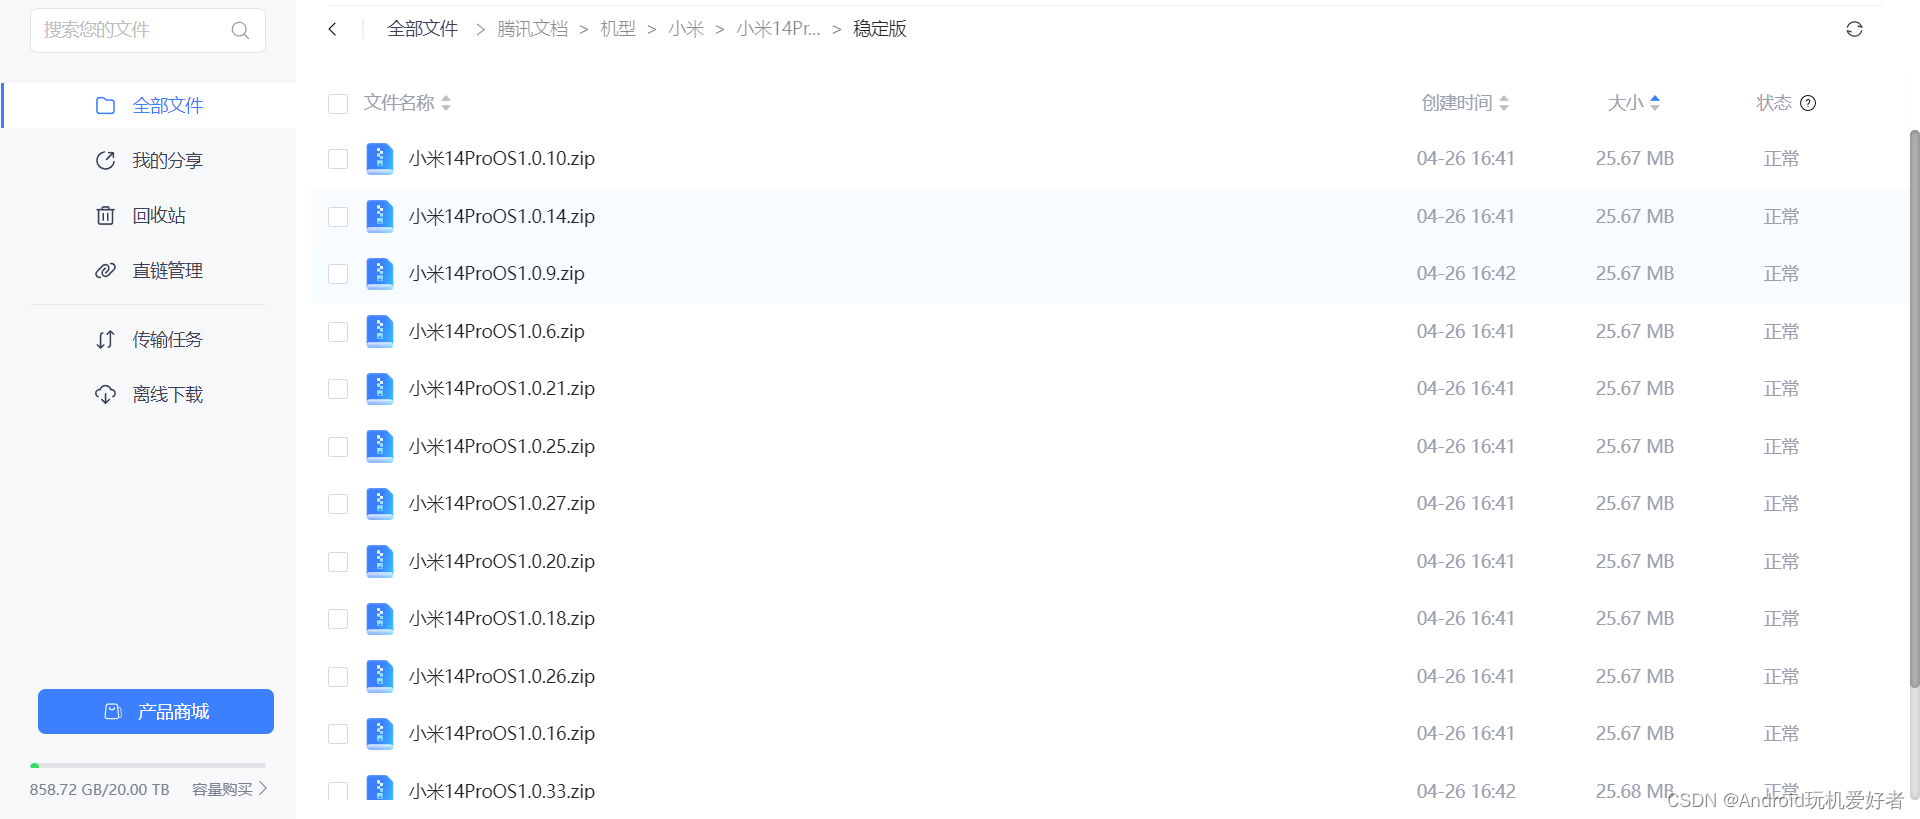Check the box for 小米14ProOS1.0.18.zip

[338, 619]
